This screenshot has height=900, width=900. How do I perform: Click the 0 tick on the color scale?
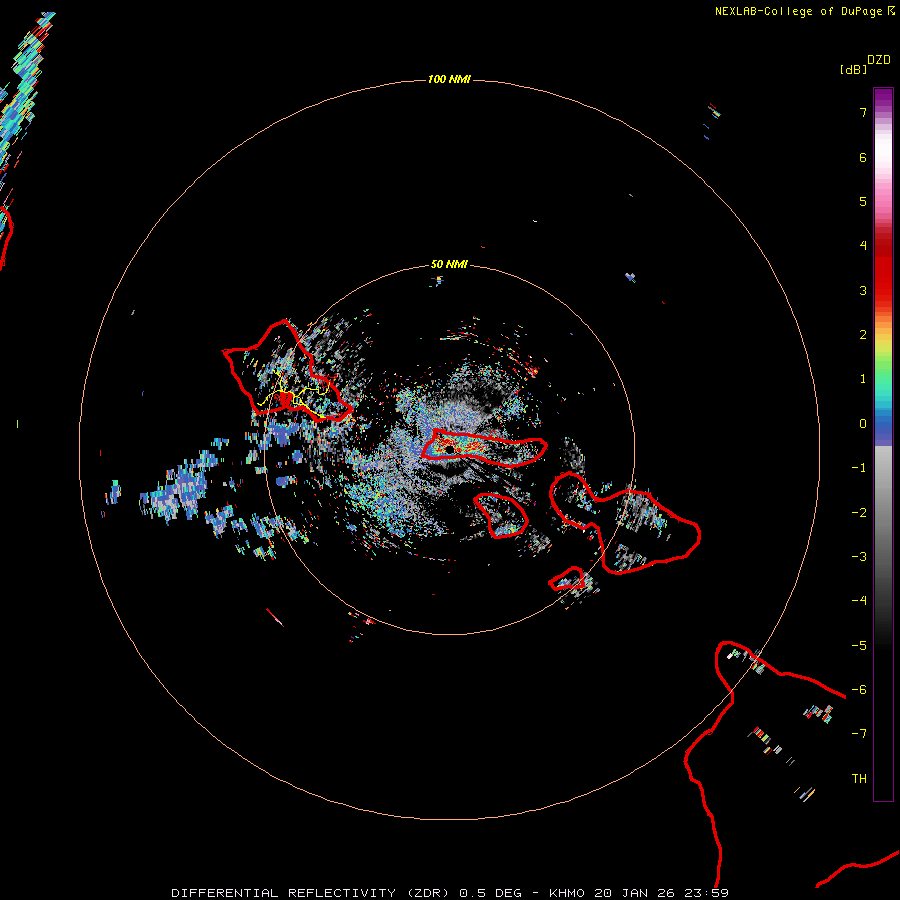pos(863,424)
